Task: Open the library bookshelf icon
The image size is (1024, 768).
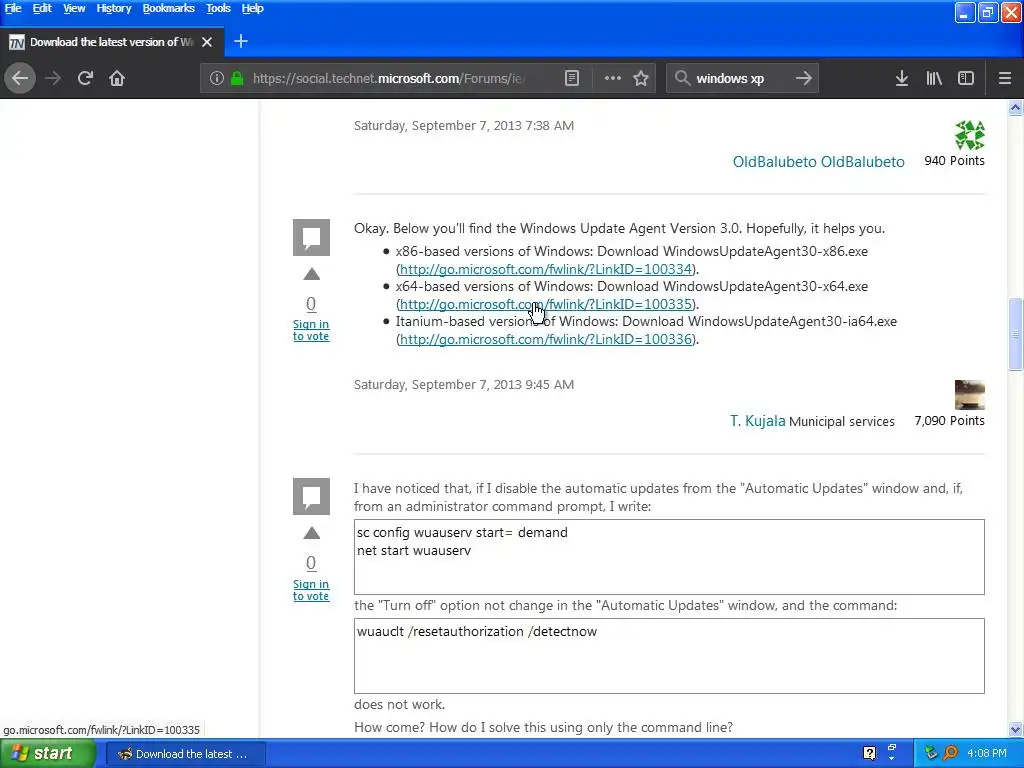Action: [934, 78]
